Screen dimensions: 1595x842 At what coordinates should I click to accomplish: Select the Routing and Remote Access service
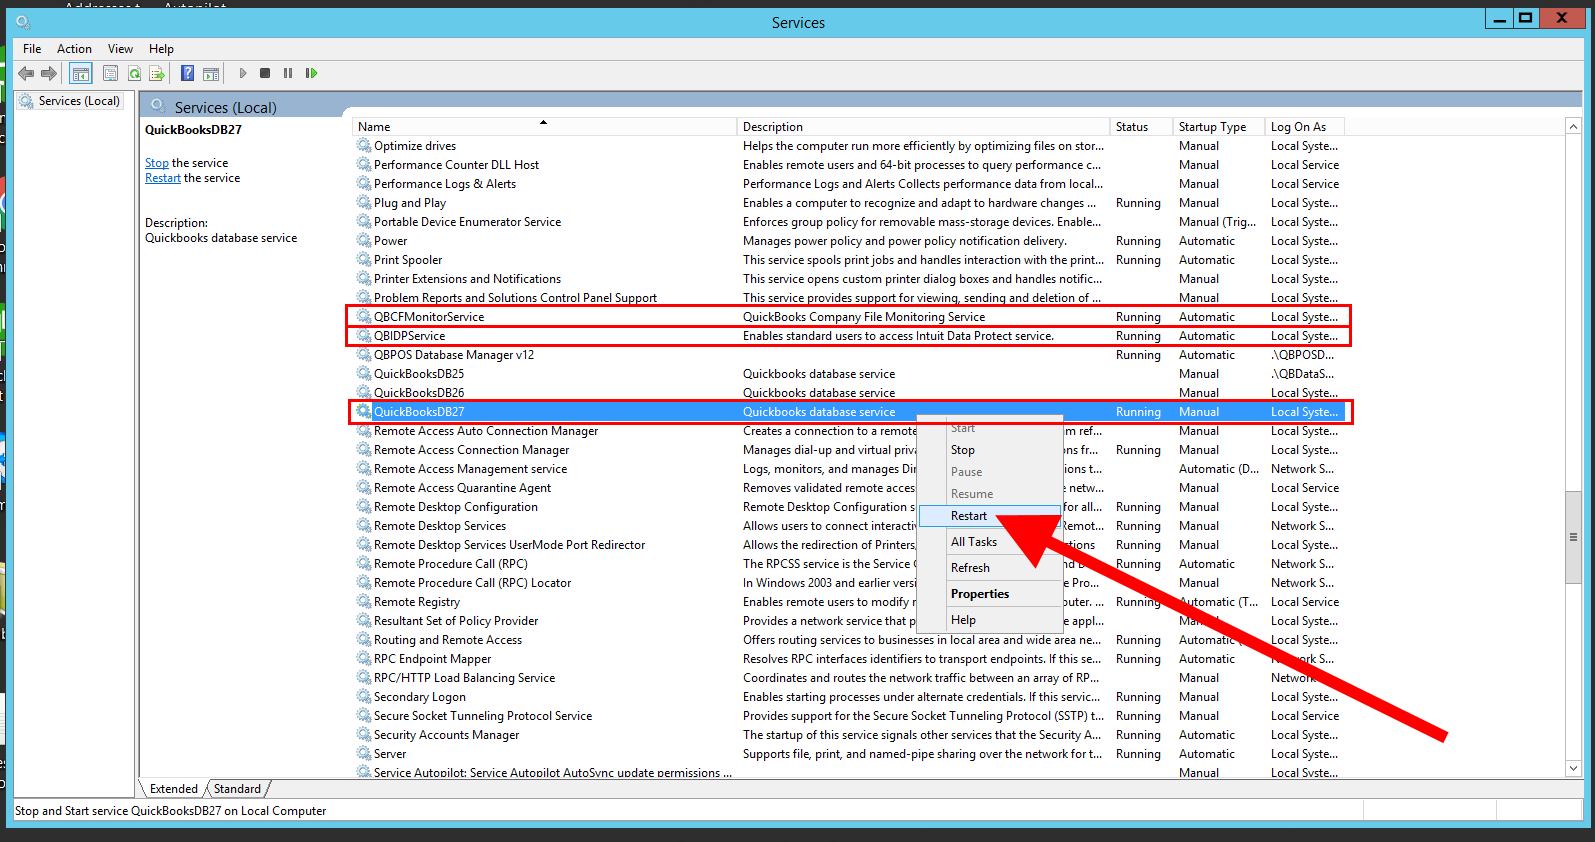[850, 640]
